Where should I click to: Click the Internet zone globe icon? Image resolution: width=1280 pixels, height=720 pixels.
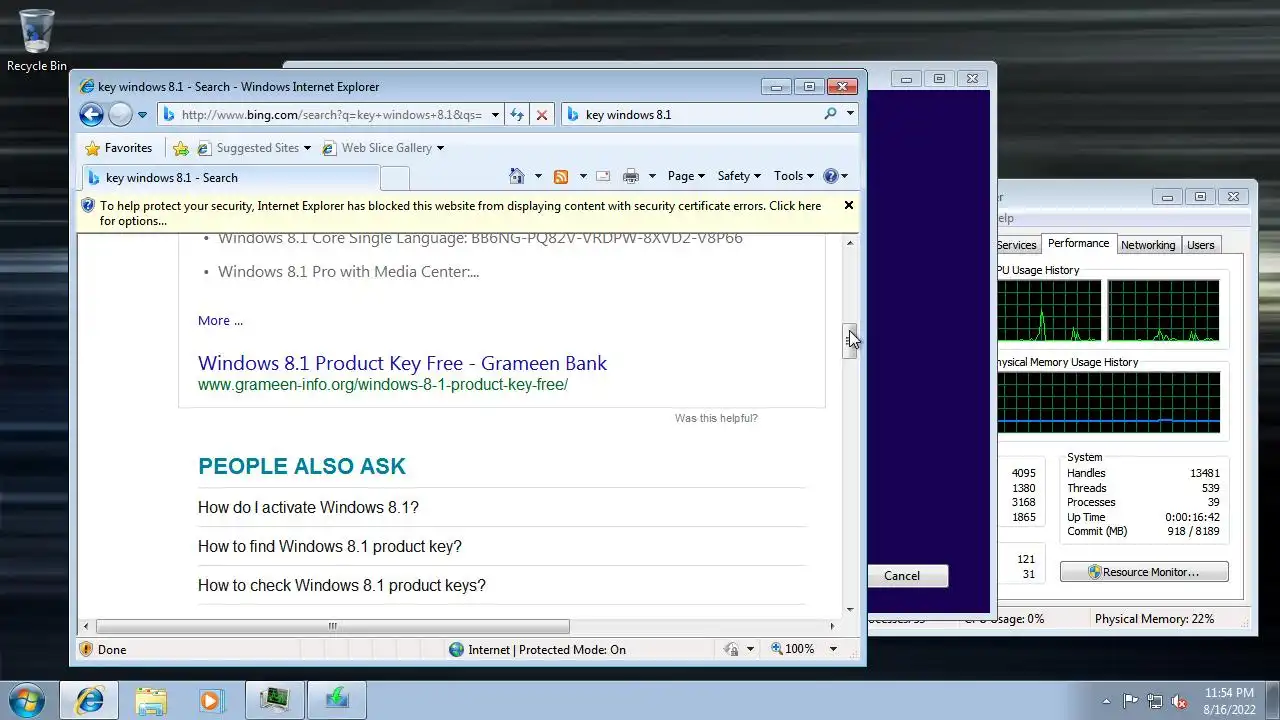point(457,649)
